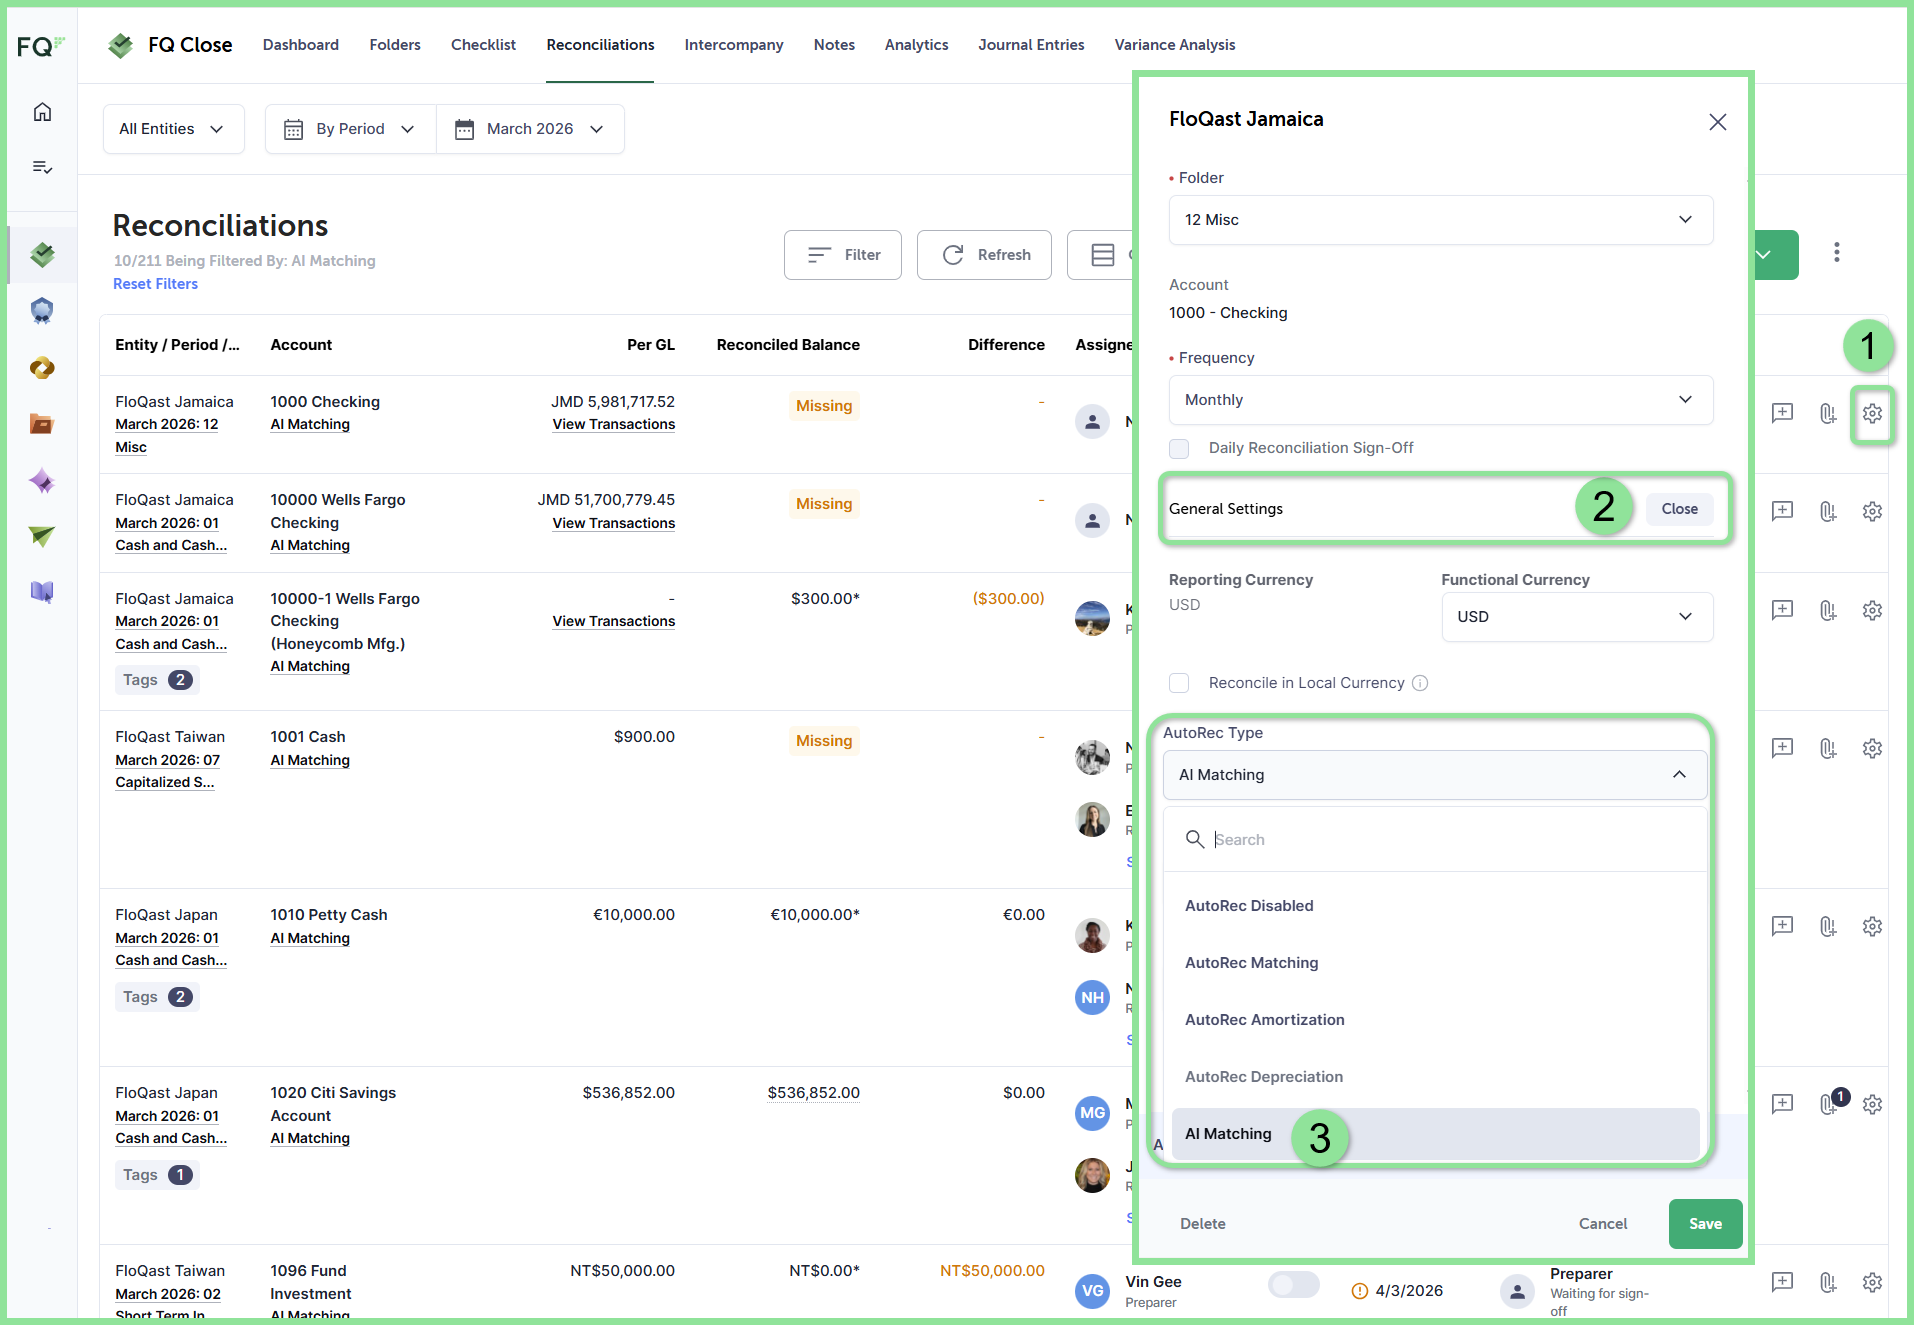
Task: Add comment on 1000 Checking row
Action: [x=1782, y=413]
